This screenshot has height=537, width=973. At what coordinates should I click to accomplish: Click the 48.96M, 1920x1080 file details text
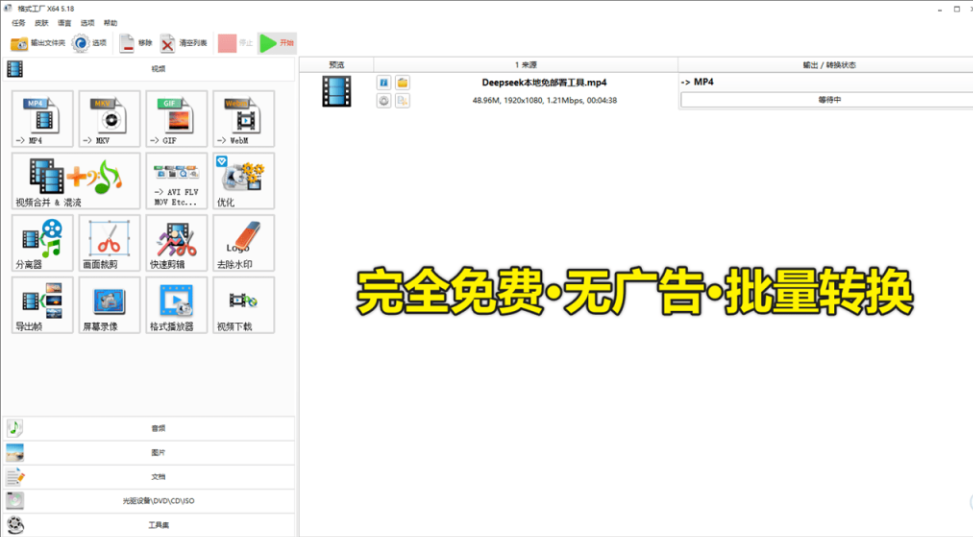point(544,100)
